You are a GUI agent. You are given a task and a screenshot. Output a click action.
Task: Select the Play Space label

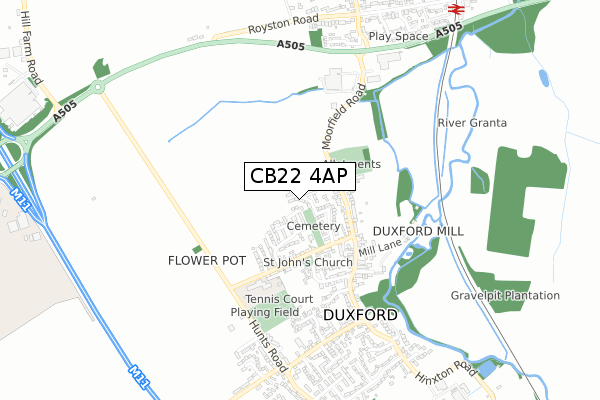click(x=398, y=36)
